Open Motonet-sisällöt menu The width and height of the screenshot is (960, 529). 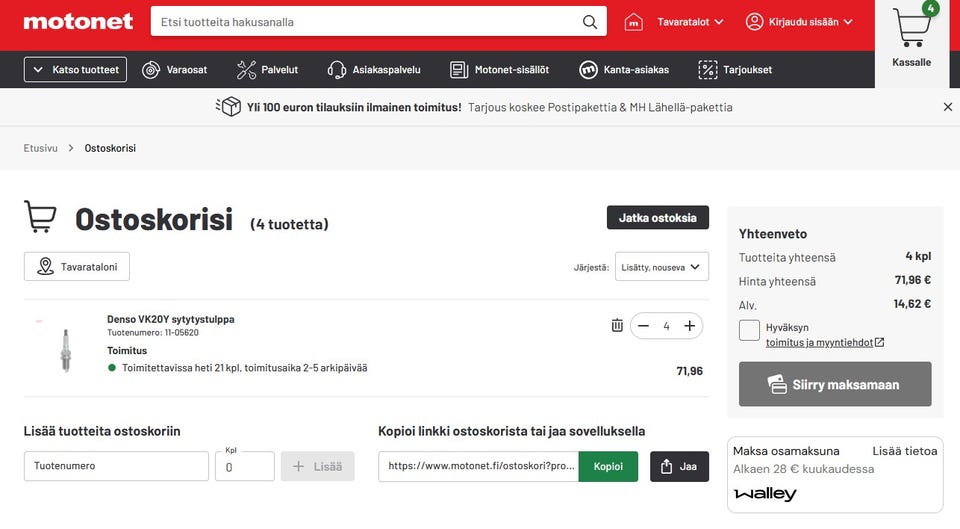tap(500, 70)
